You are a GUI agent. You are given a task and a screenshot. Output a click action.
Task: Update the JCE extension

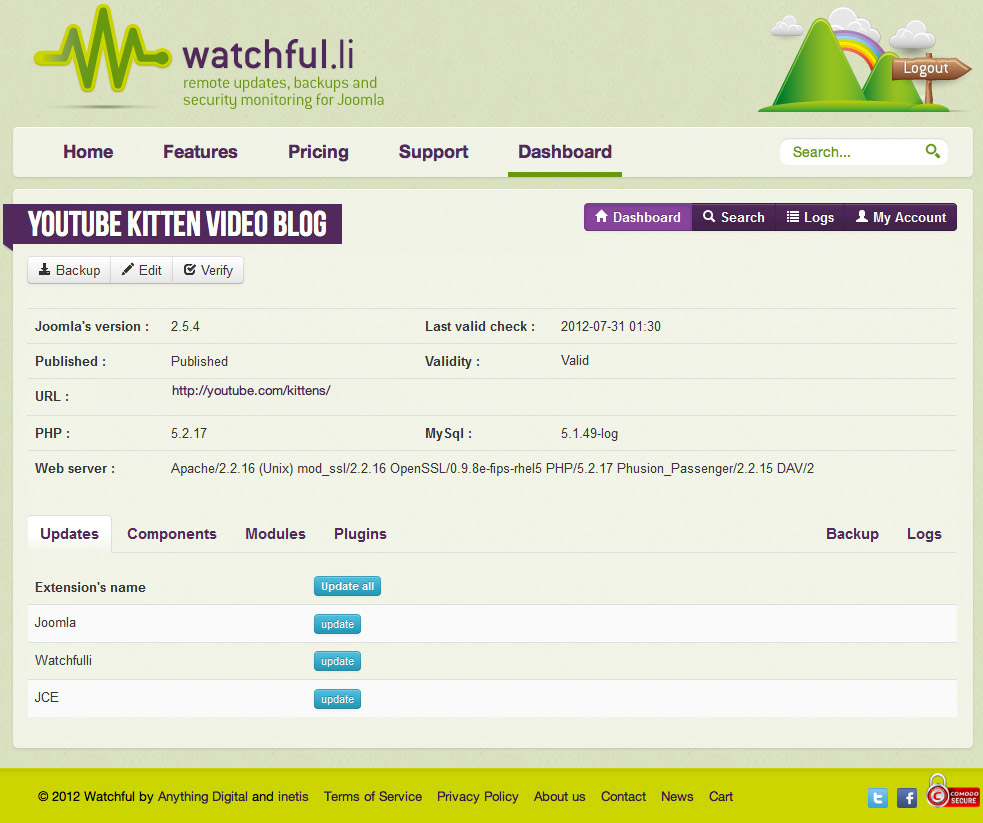tap(337, 699)
